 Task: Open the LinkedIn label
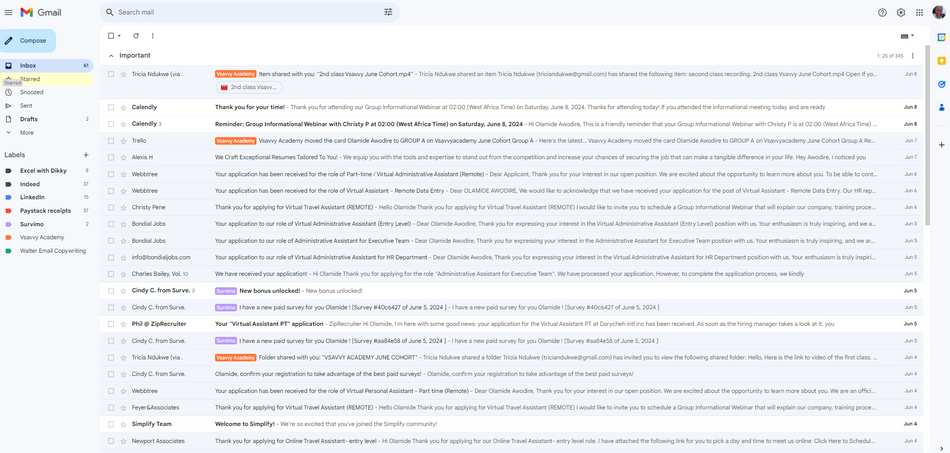47,197
